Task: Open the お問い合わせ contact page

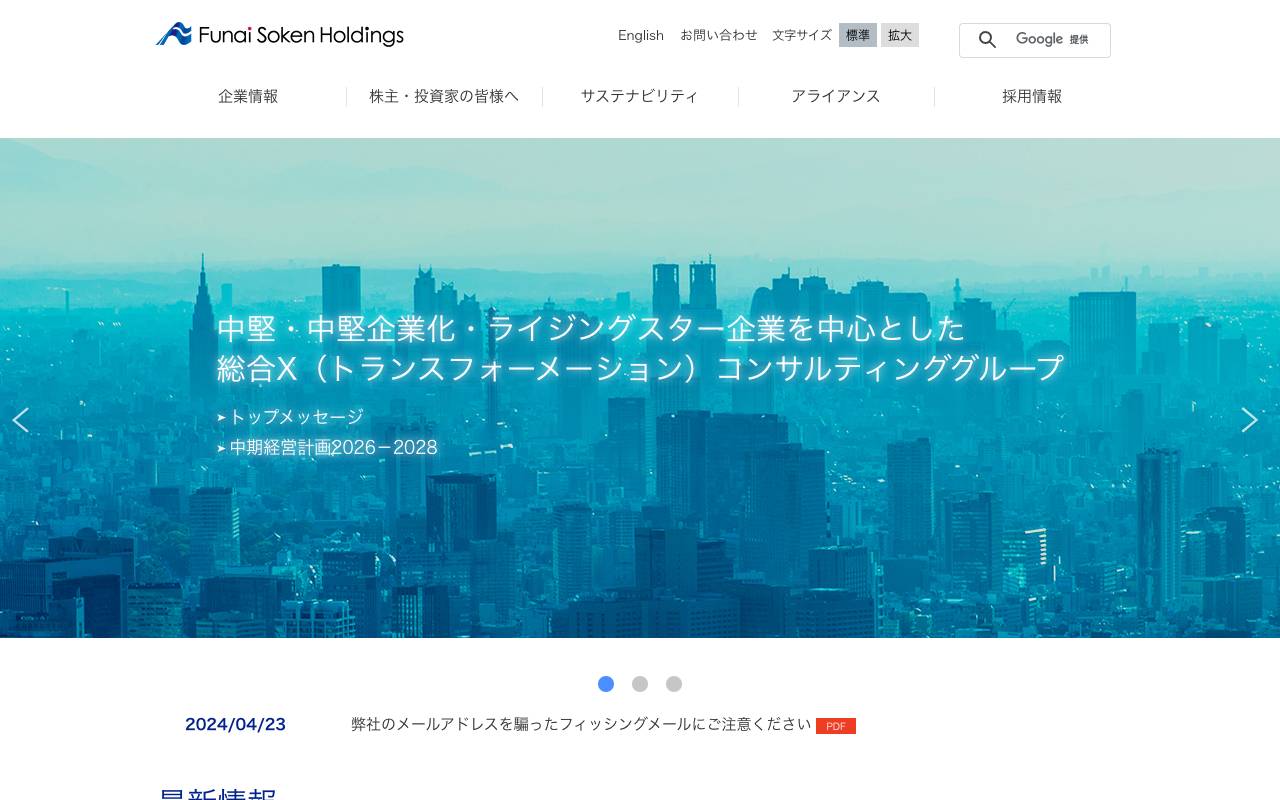Action: [719, 35]
